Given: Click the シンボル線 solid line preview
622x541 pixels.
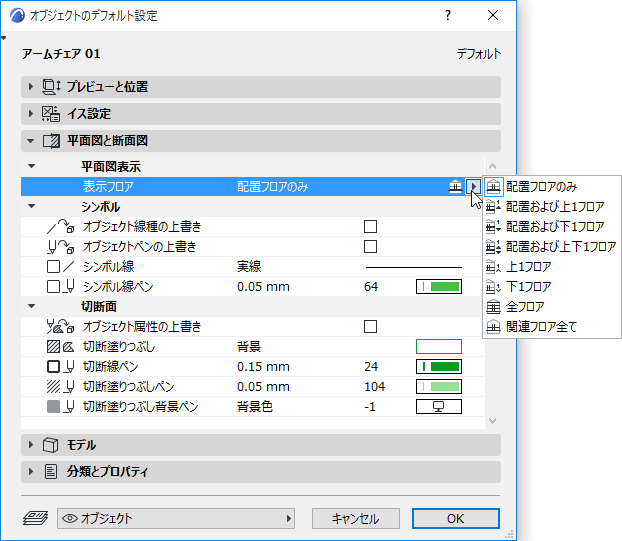Looking at the screenshot, I should point(414,267).
